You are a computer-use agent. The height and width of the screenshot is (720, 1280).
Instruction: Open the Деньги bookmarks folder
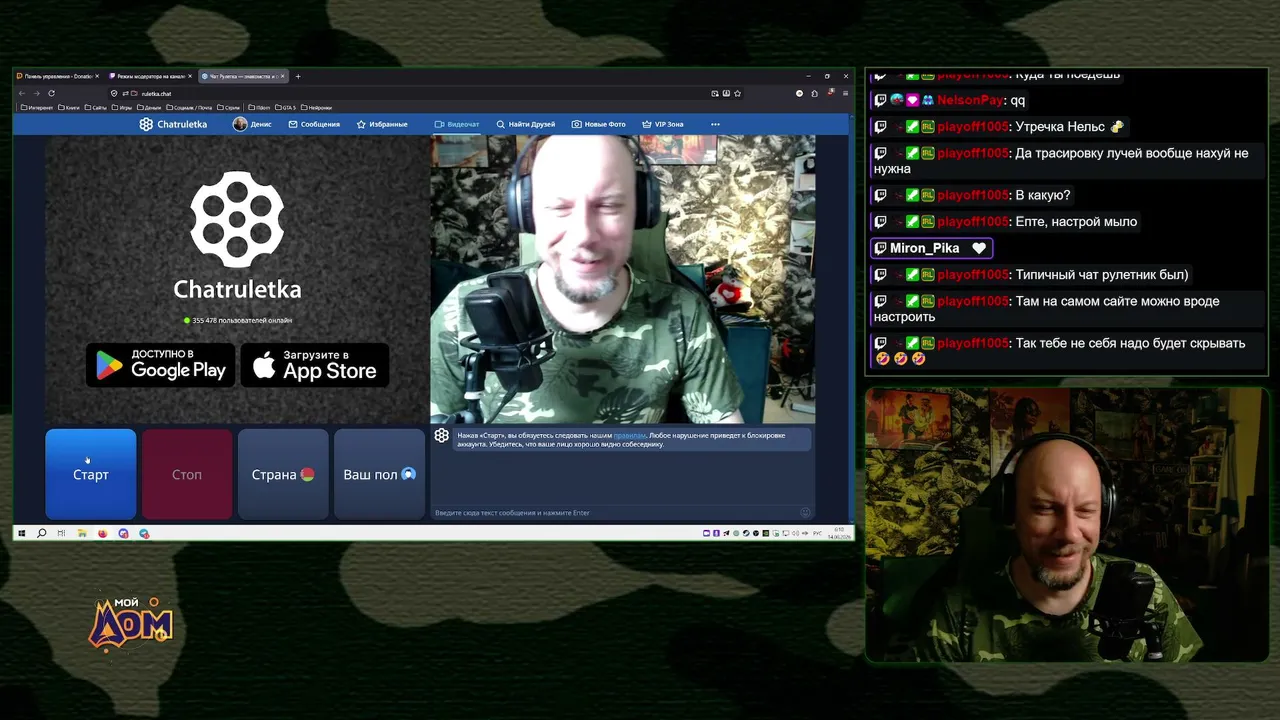pyautogui.click(x=149, y=107)
